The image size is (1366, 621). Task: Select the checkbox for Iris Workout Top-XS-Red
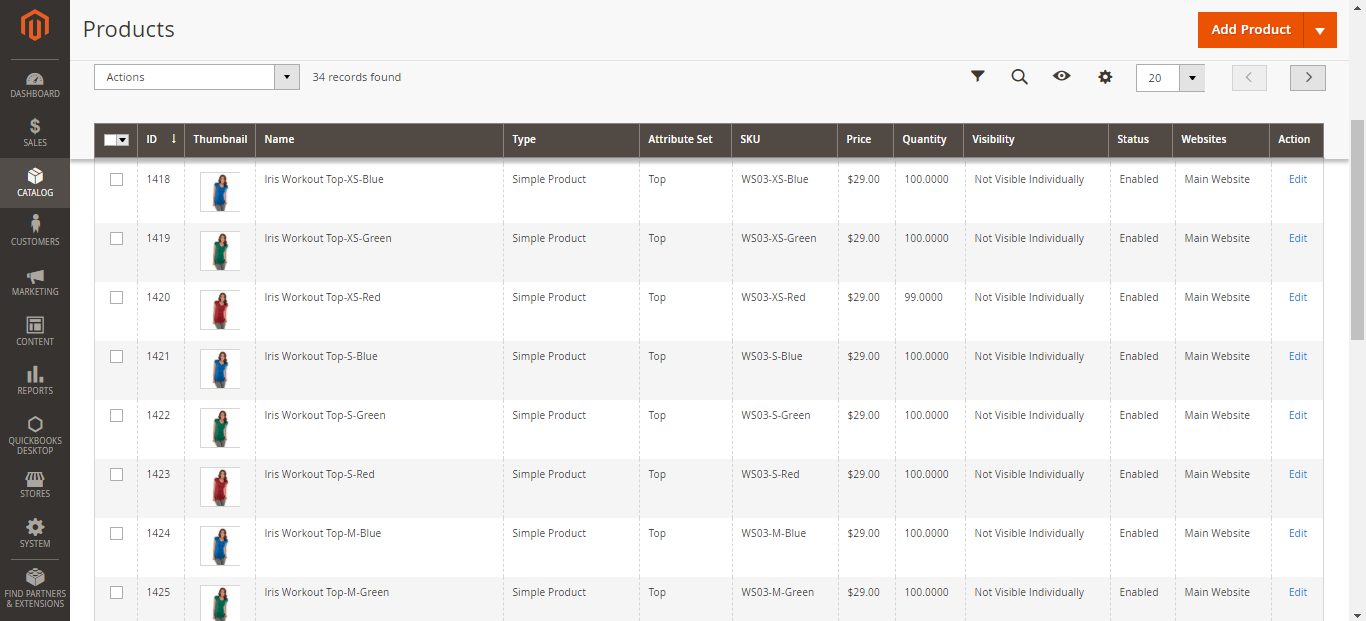pos(116,298)
